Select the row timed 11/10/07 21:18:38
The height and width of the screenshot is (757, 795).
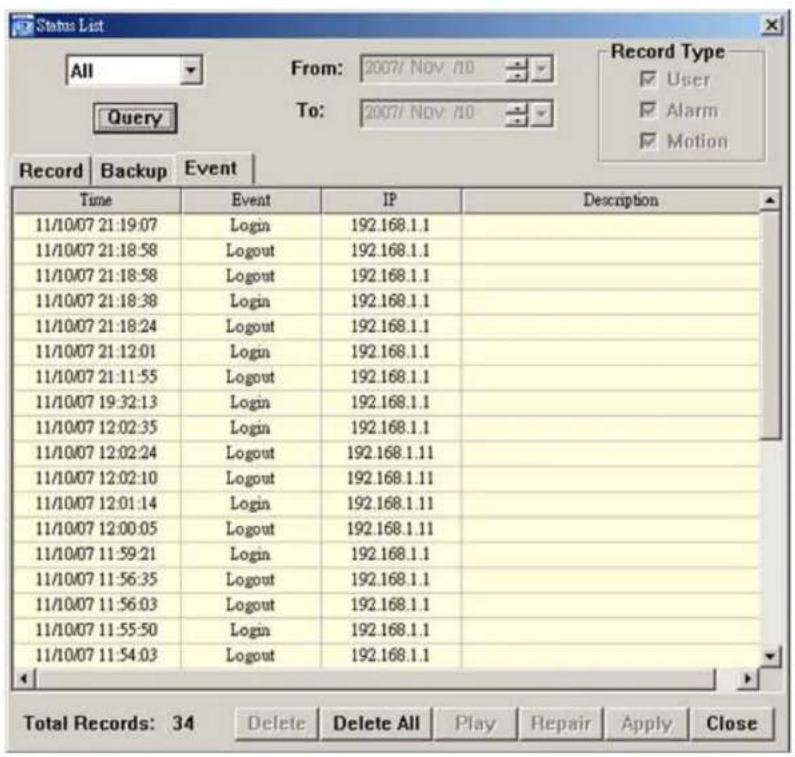pos(386,301)
